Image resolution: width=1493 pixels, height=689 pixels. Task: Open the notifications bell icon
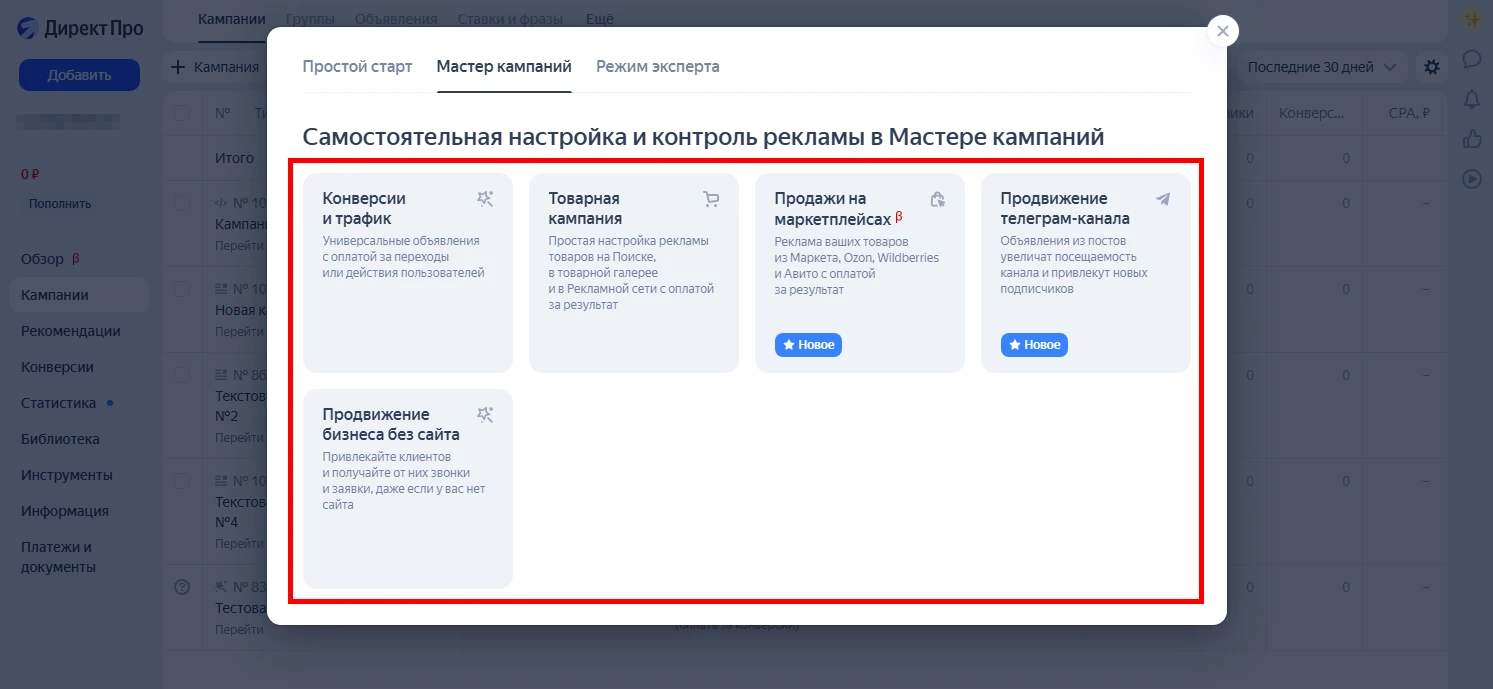coord(1472,99)
